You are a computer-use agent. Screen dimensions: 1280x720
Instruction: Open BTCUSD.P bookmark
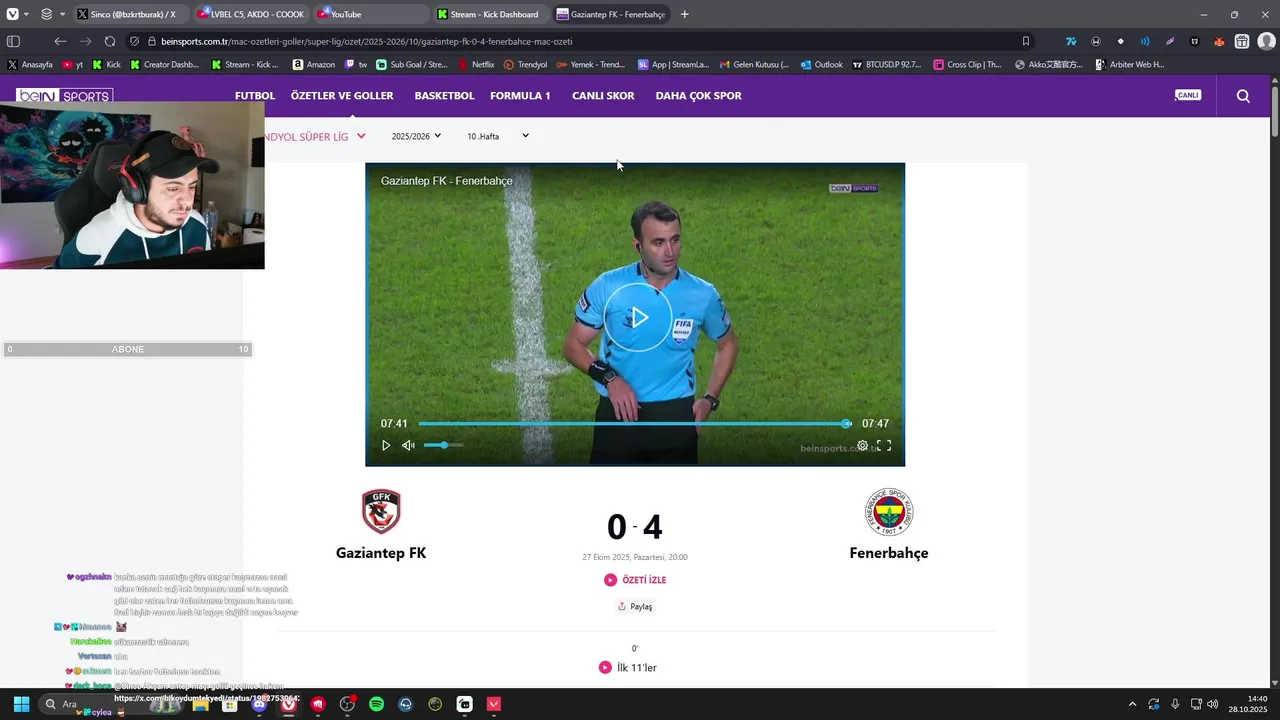point(887,64)
